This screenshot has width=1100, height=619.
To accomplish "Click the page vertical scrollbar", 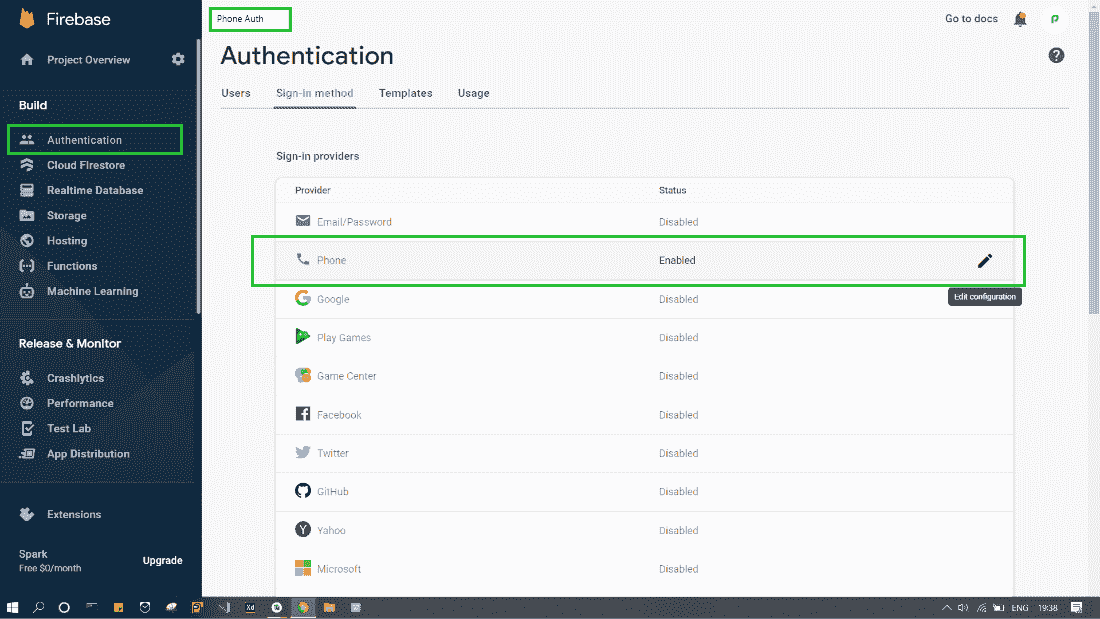I will click(1092, 200).
